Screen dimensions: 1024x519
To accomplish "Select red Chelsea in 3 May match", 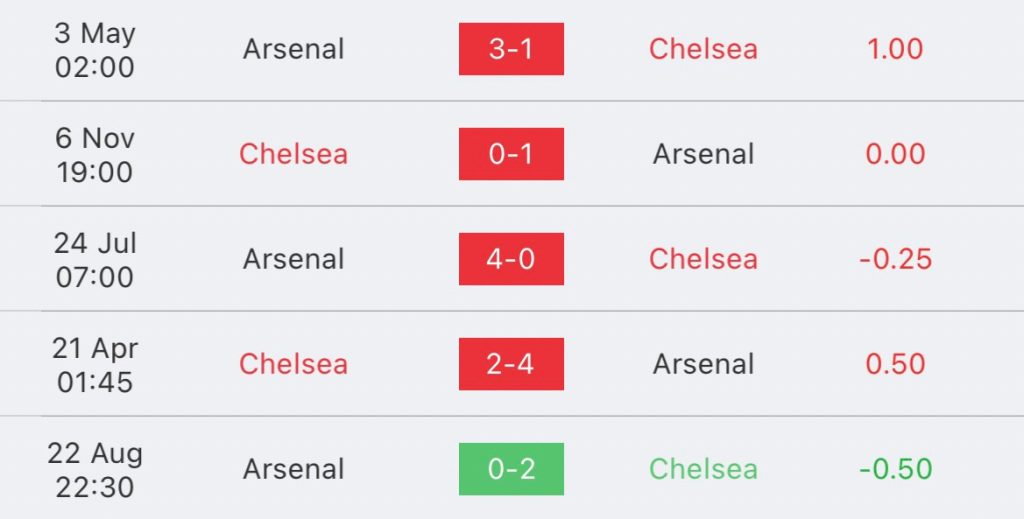I will tap(703, 49).
